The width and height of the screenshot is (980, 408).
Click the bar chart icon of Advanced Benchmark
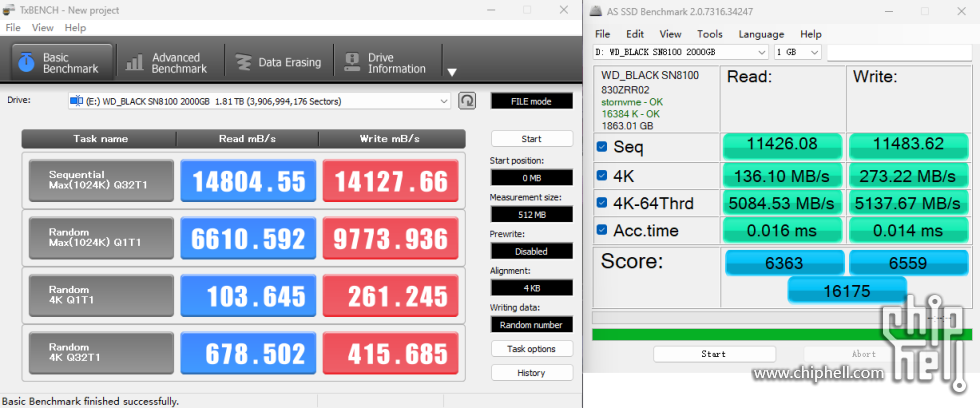(x=134, y=62)
